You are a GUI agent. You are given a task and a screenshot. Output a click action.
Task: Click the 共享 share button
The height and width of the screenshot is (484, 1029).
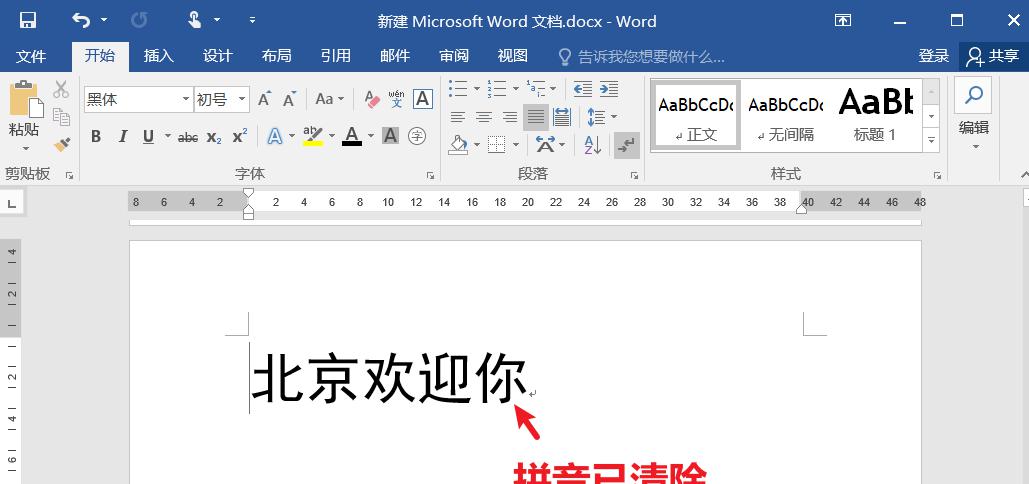994,56
